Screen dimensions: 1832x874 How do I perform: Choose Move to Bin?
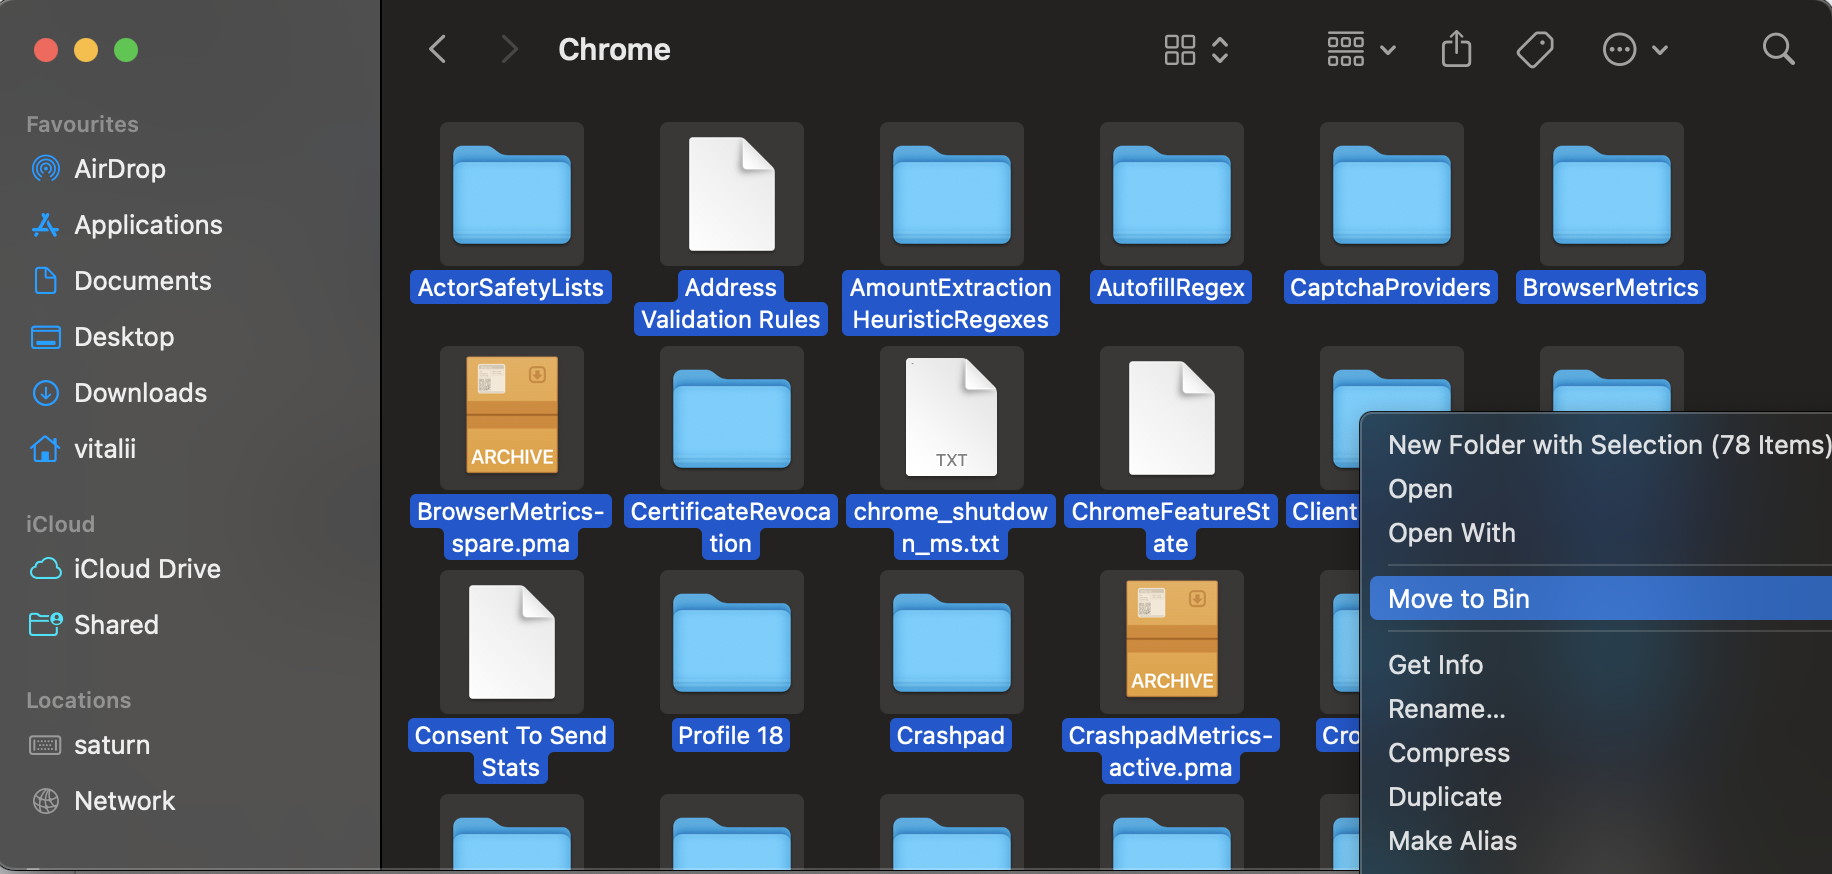(x=1600, y=598)
